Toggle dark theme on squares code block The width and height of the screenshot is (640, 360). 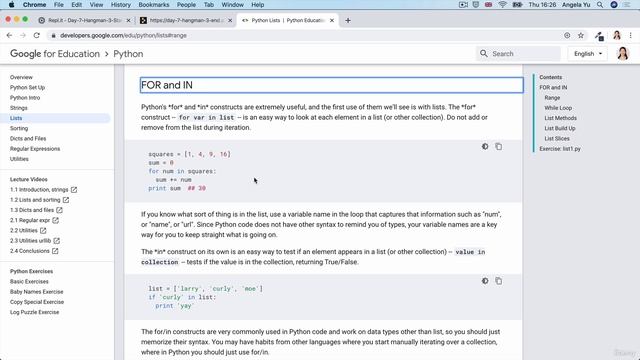[485, 147]
